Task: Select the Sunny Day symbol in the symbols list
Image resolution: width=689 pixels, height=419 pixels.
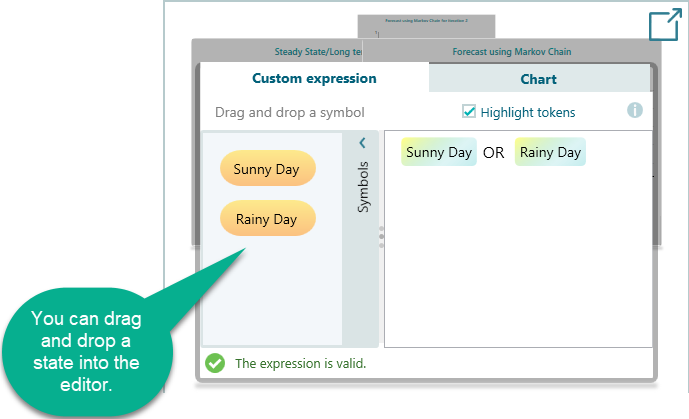Action: click(x=267, y=169)
